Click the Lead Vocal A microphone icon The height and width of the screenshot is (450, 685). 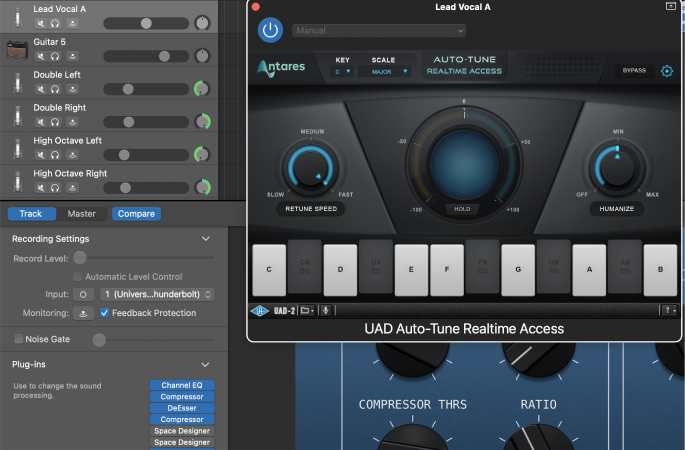(x=17, y=17)
